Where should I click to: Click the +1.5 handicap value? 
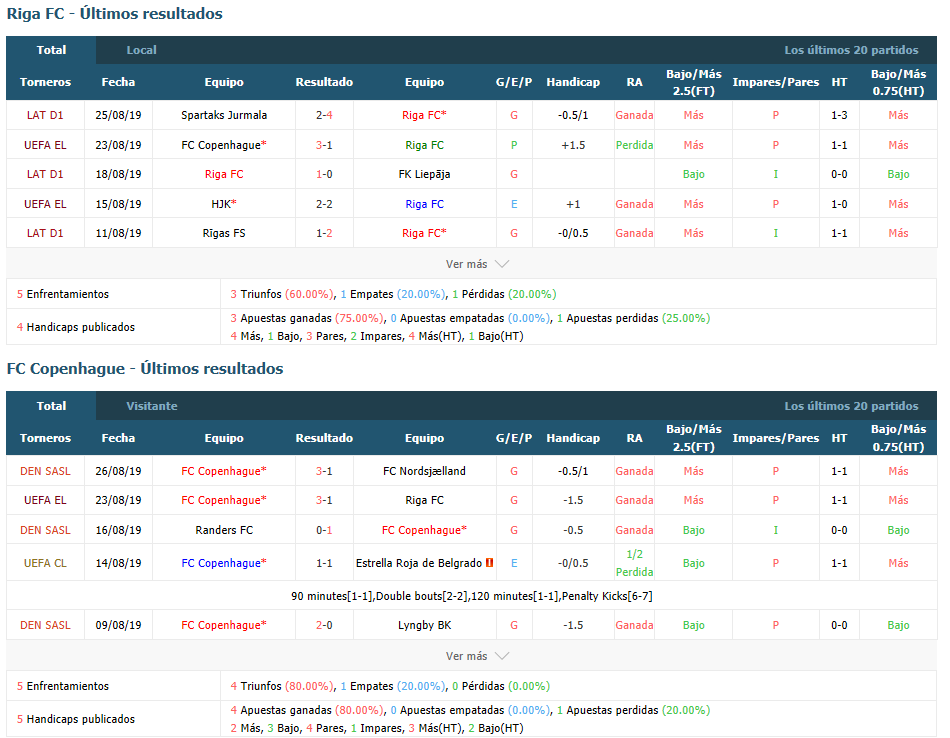point(573,145)
